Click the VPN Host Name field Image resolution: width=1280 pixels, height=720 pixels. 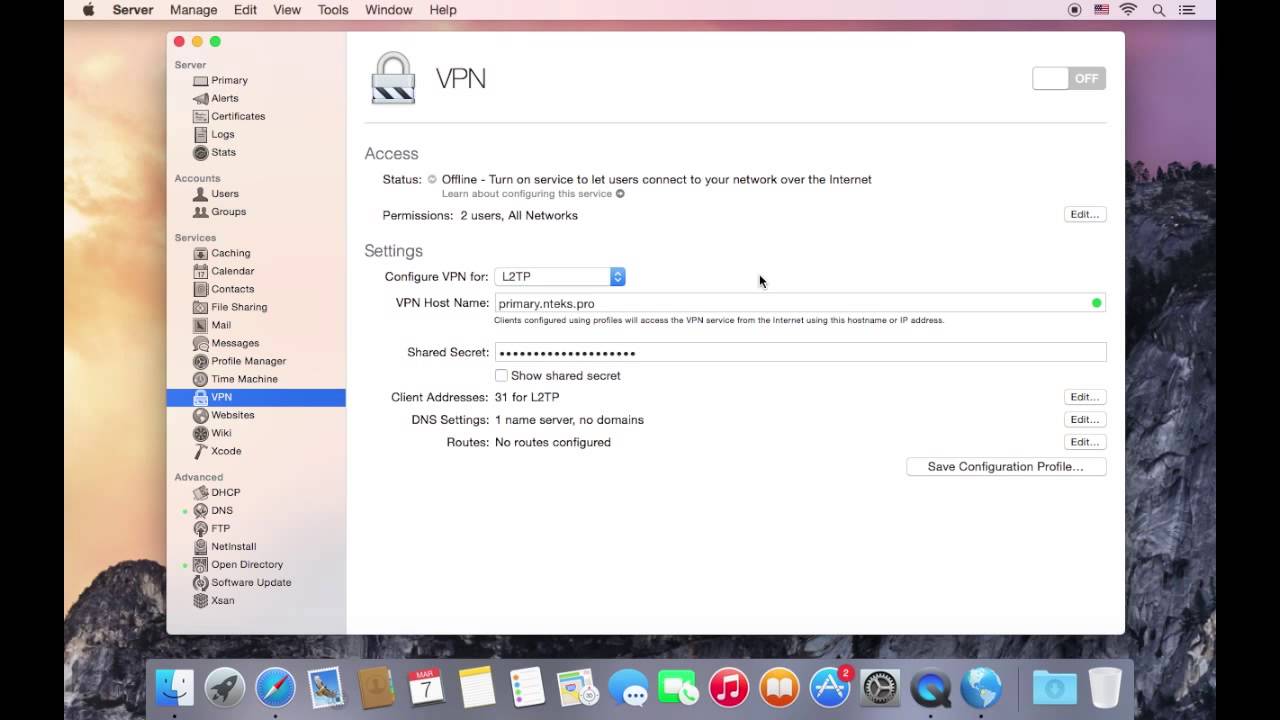click(800, 303)
